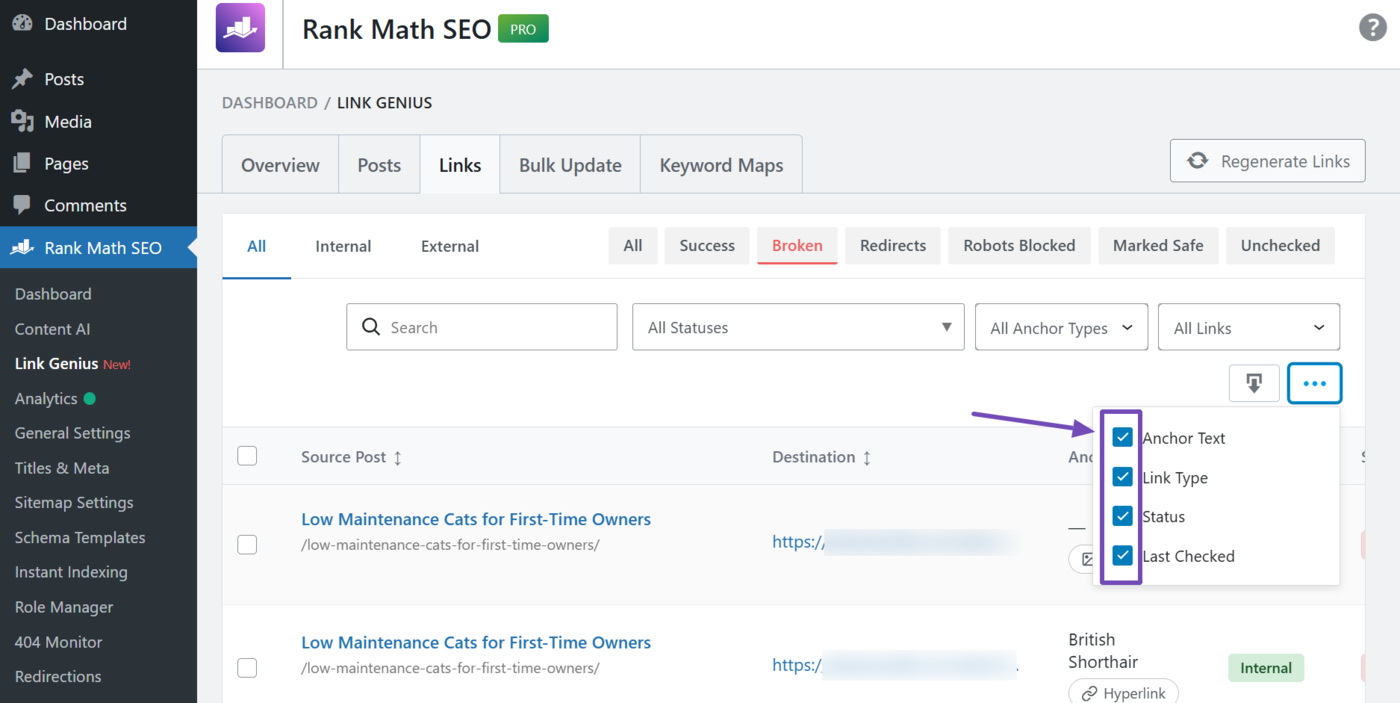Open the help question mark icon
1400x703 pixels.
pyautogui.click(x=1372, y=28)
